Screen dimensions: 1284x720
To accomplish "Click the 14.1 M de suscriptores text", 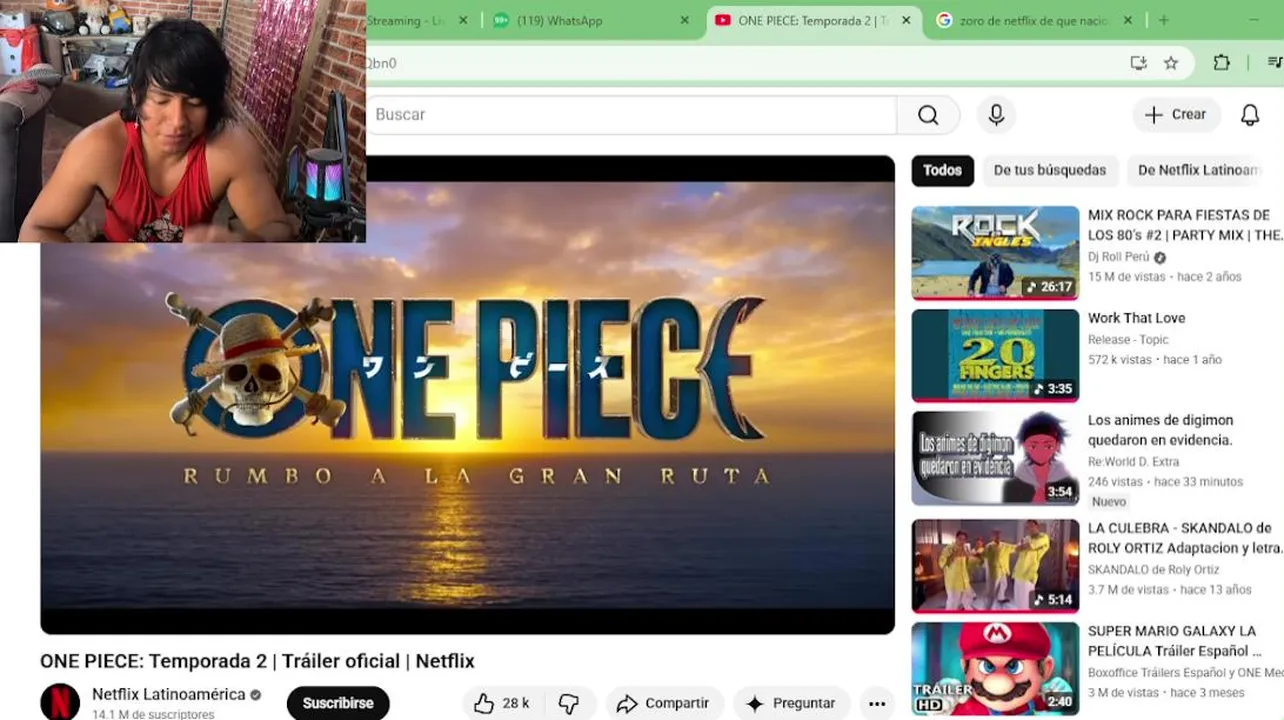I will coord(153,714).
